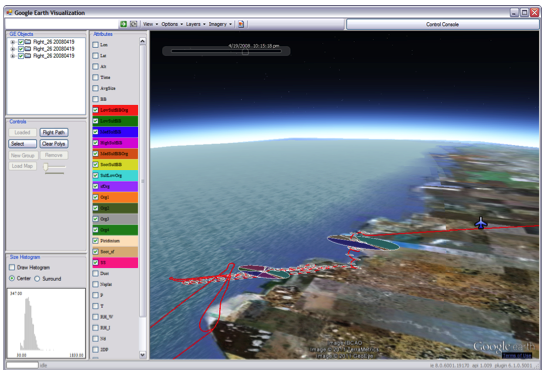The width and height of the screenshot is (548, 370).
Task: Check the Dust attribute
Action: coord(95,273)
